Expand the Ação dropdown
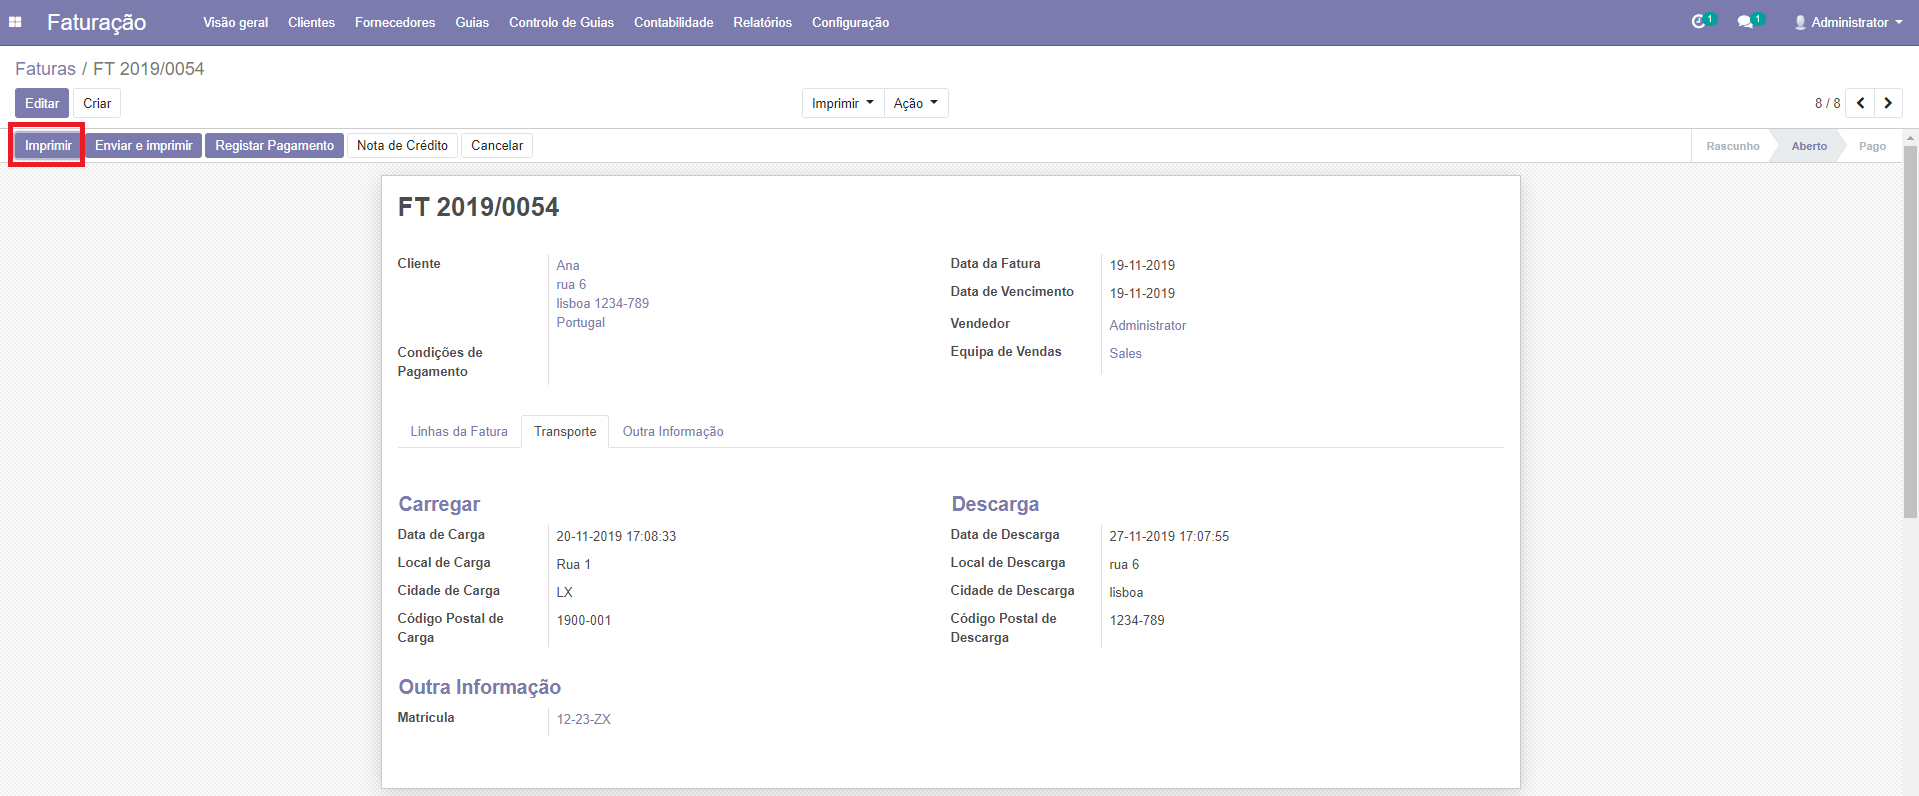This screenshot has width=1919, height=796. 915,103
